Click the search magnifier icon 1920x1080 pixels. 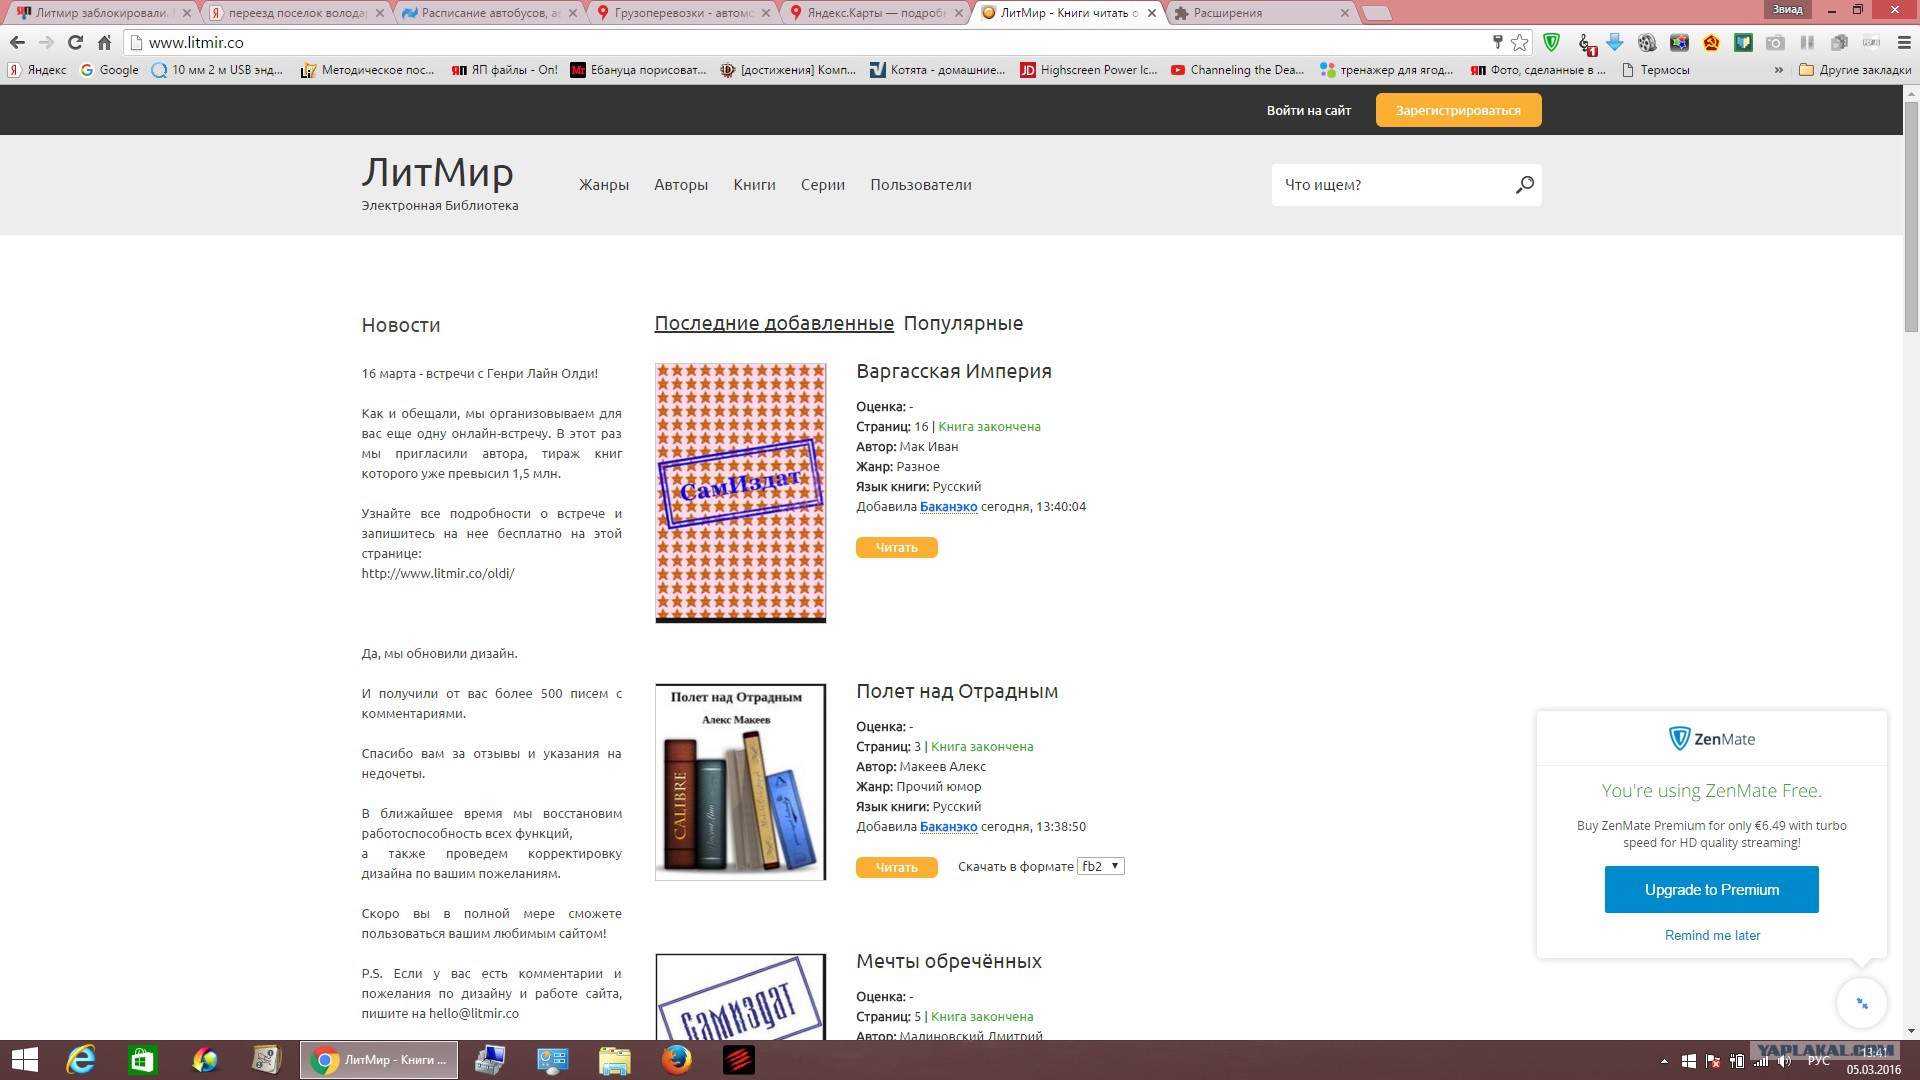pos(1524,185)
